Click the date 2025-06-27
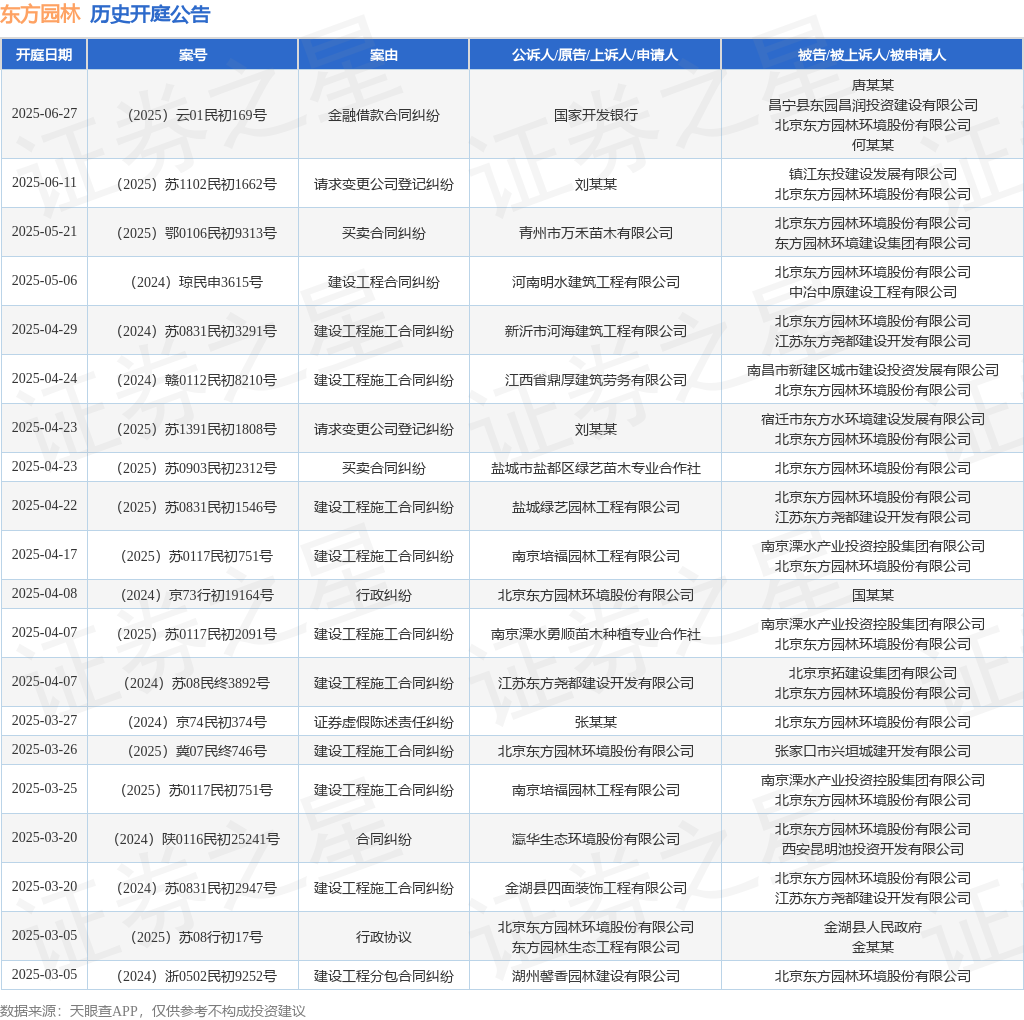Viewport: 1024px width, 1020px height. [44, 114]
